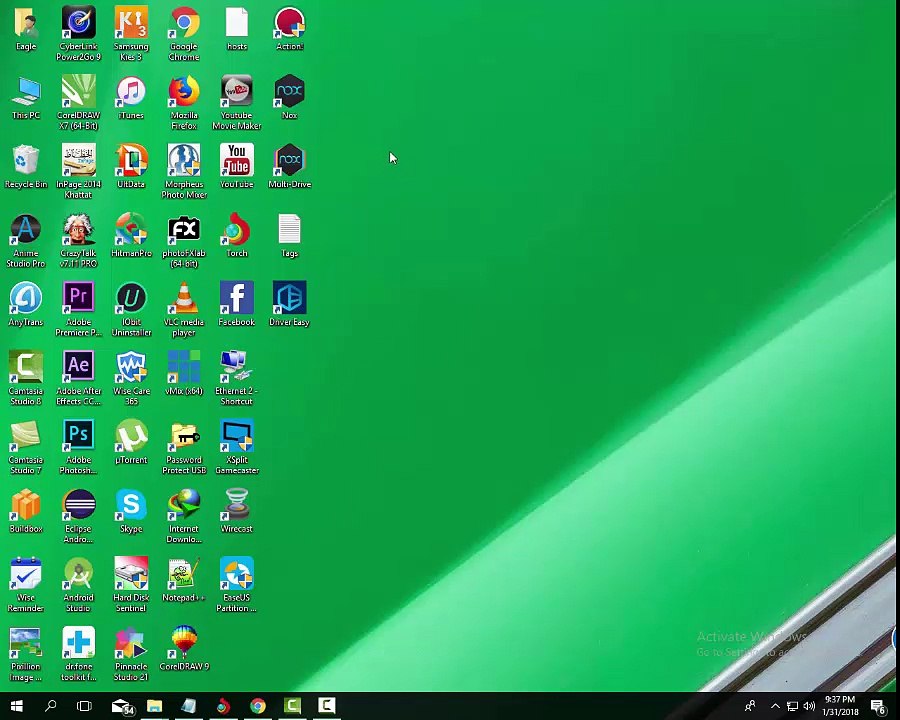Viewport: 900px width, 720px height.
Task: Open Action Center notifications
Action: 878,707
